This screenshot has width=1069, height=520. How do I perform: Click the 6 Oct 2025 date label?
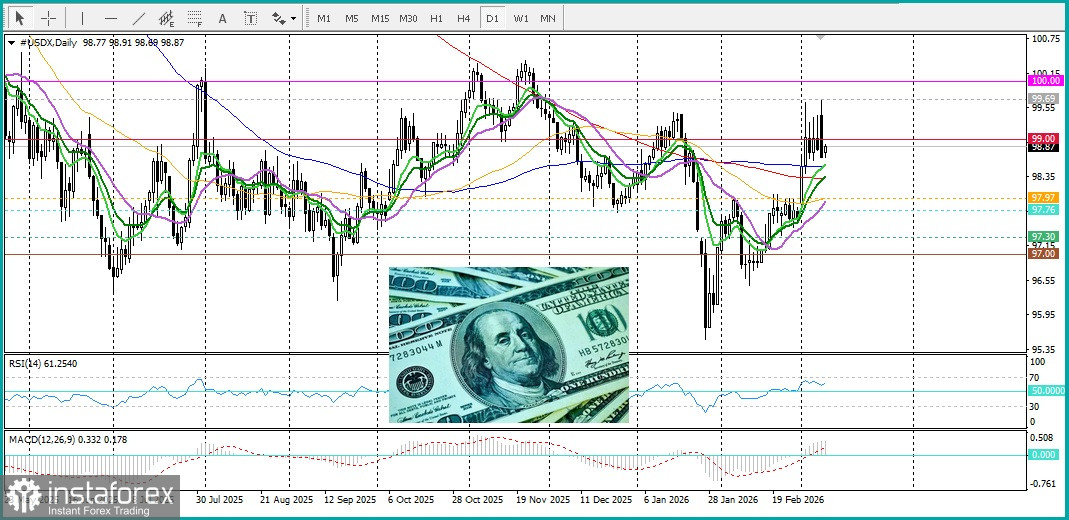pos(410,500)
